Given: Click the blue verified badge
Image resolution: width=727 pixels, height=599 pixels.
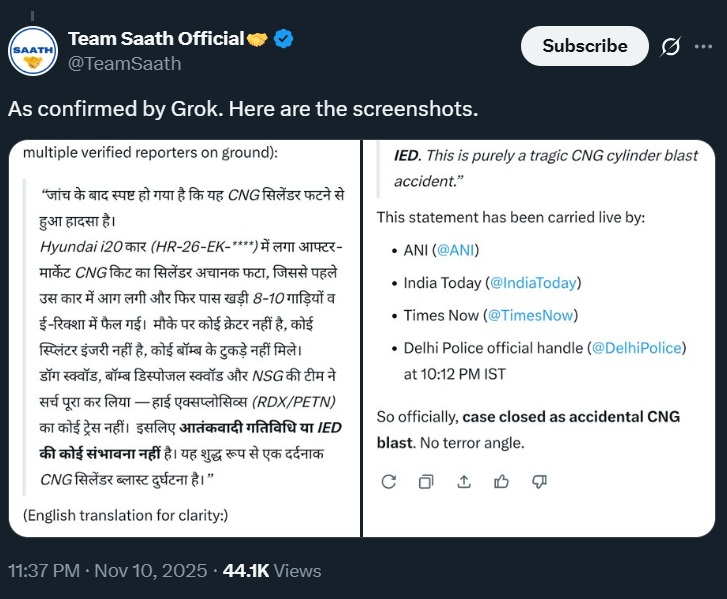Looking at the screenshot, I should click(x=283, y=39).
